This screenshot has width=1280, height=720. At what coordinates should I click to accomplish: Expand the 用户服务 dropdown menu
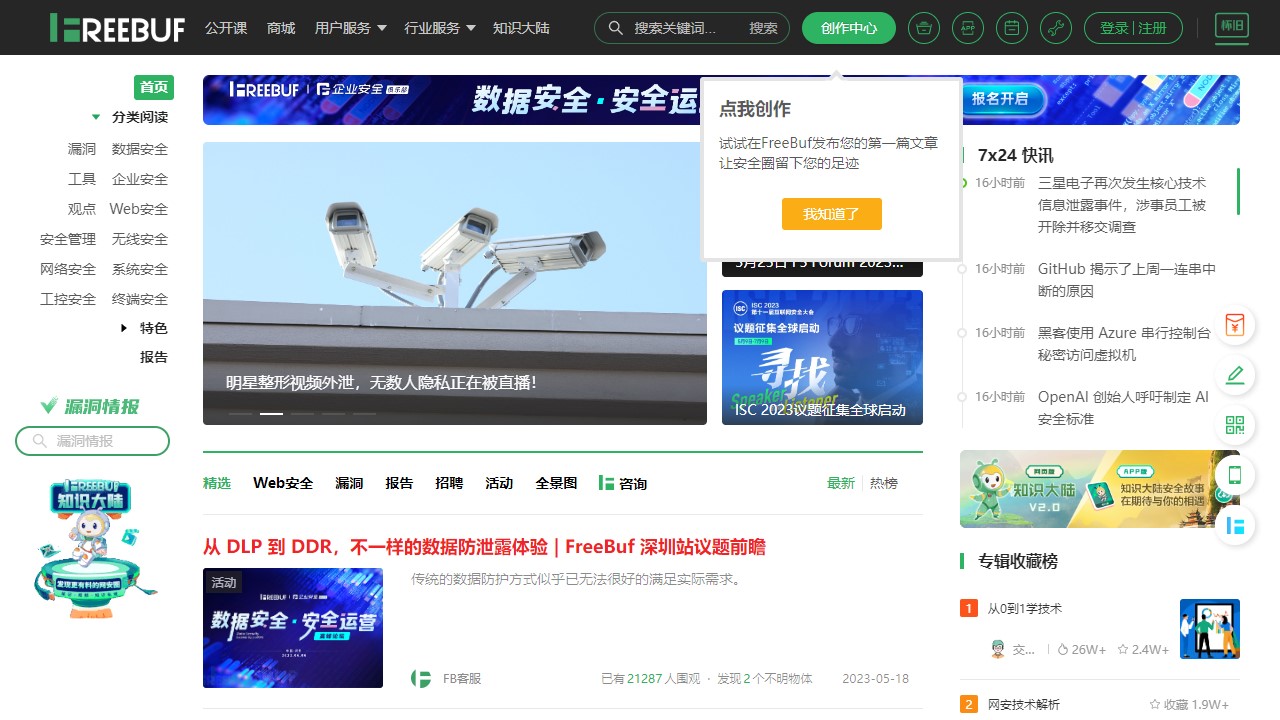(351, 28)
